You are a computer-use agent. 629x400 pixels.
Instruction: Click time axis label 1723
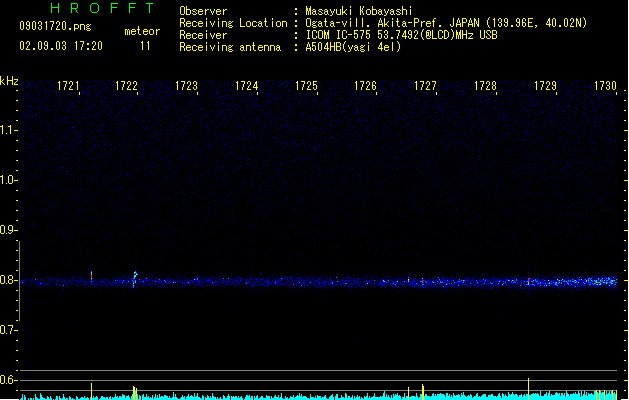(187, 86)
